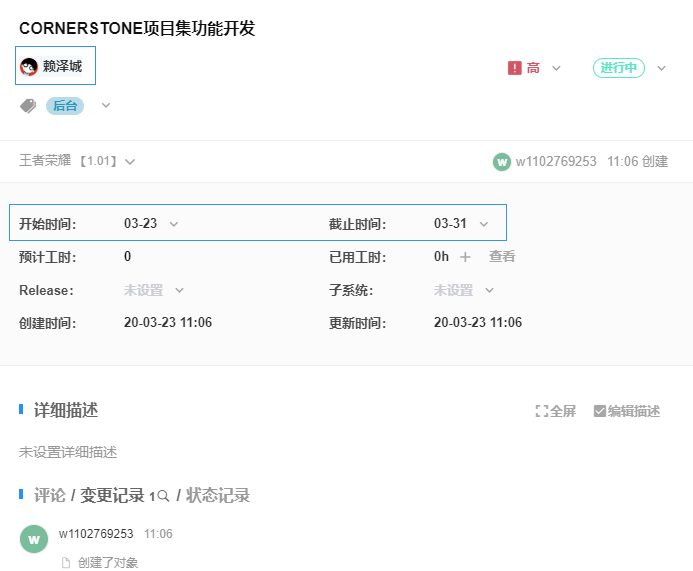Click the assignee avatar of 赖泽城

[29, 67]
